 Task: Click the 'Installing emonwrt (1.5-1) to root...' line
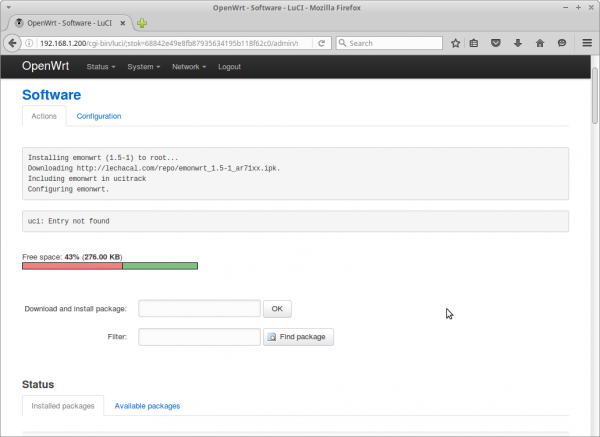103,158
